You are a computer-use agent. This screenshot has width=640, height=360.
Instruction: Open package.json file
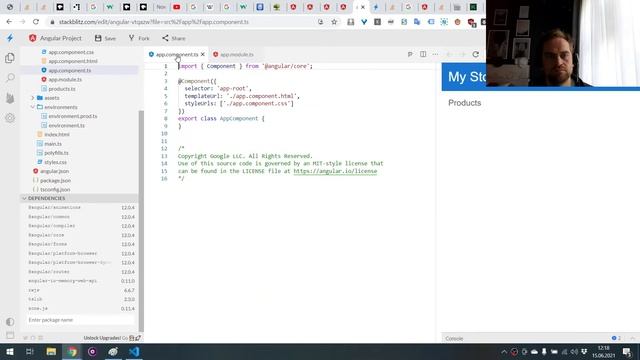point(56,180)
